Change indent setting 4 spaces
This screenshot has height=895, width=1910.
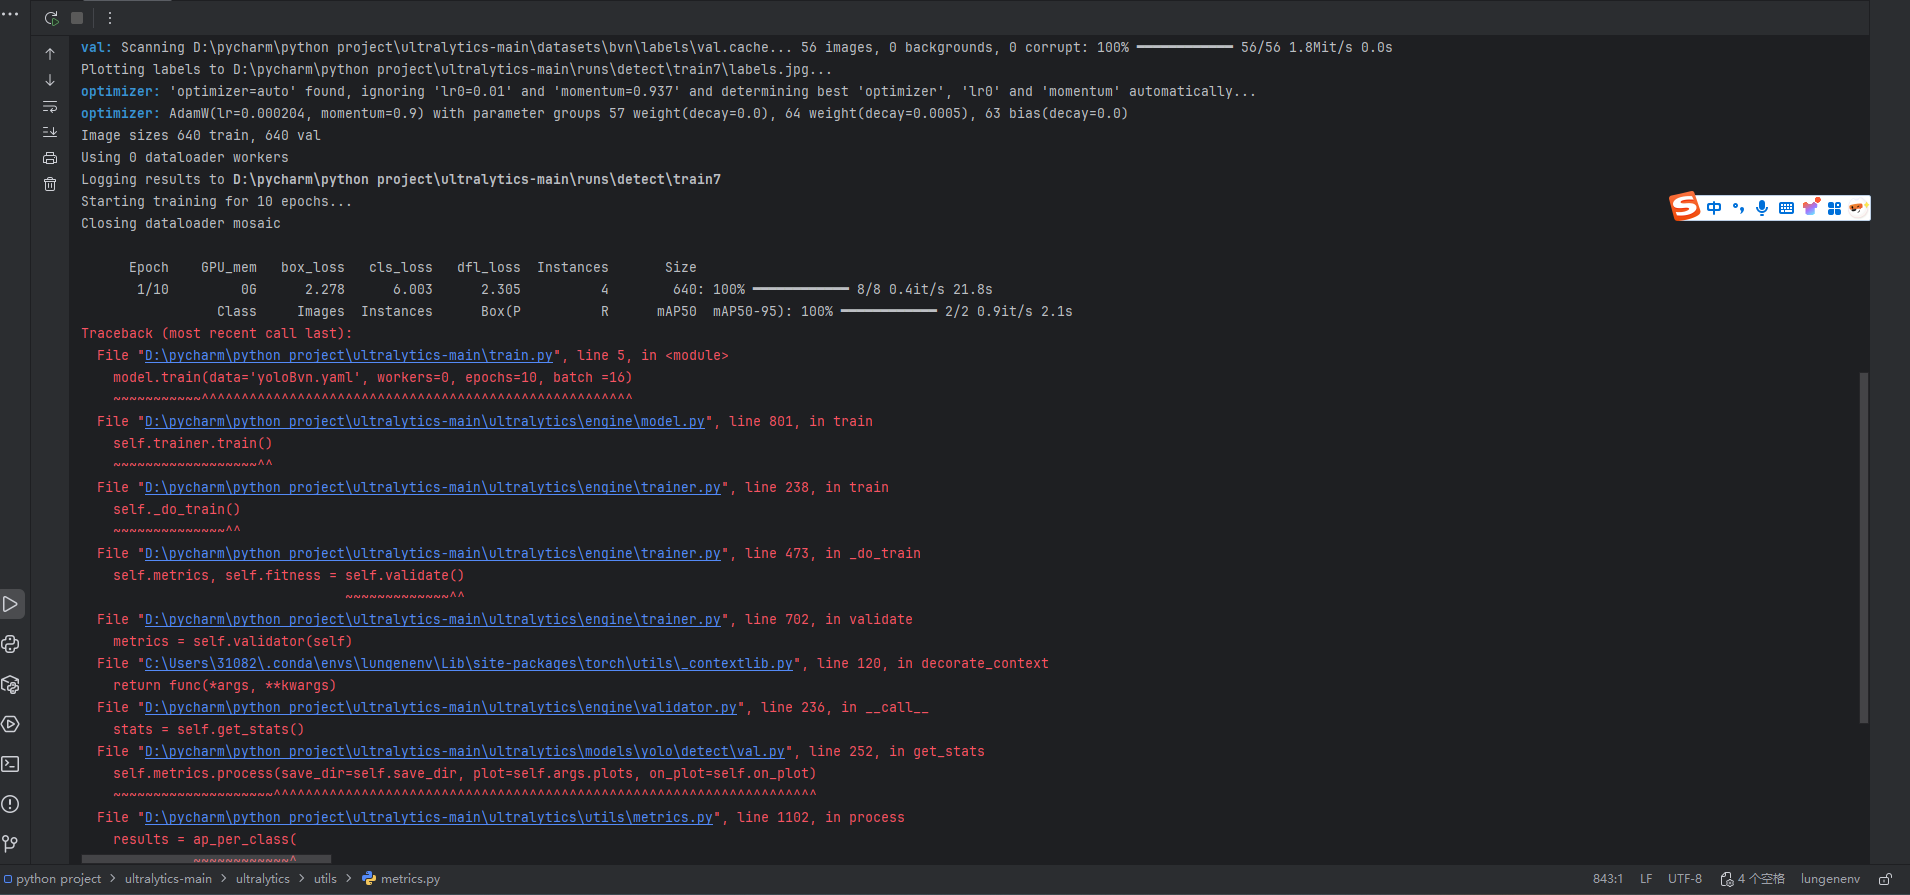[x=1753, y=879]
